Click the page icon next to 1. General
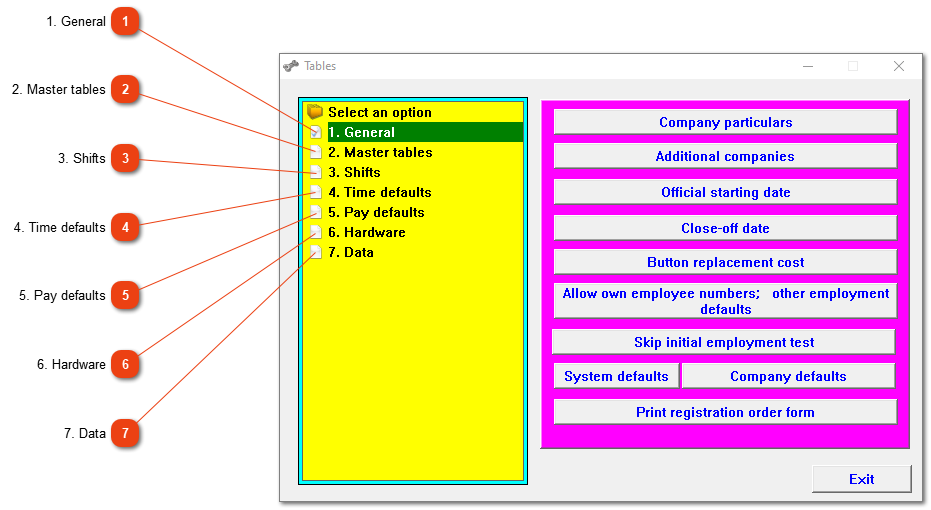 316,132
